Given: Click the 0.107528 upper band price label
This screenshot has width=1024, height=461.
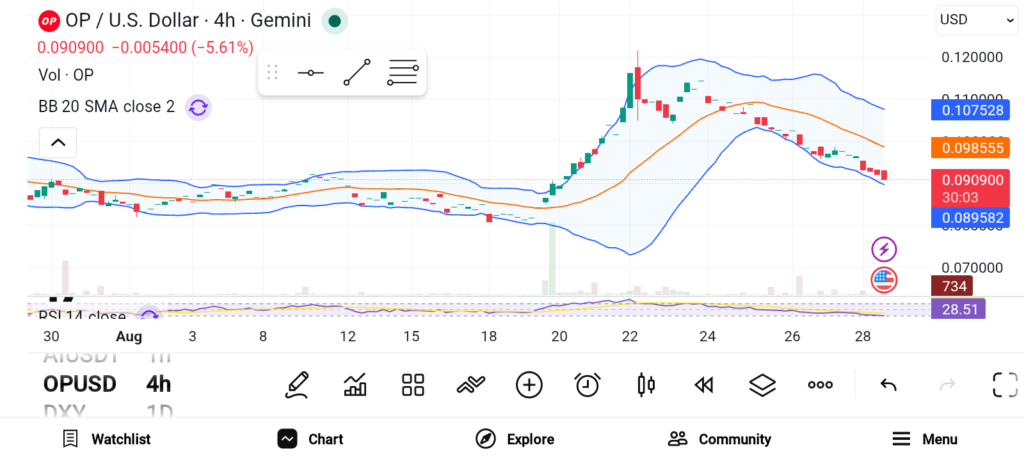Looking at the screenshot, I should (x=970, y=110).
